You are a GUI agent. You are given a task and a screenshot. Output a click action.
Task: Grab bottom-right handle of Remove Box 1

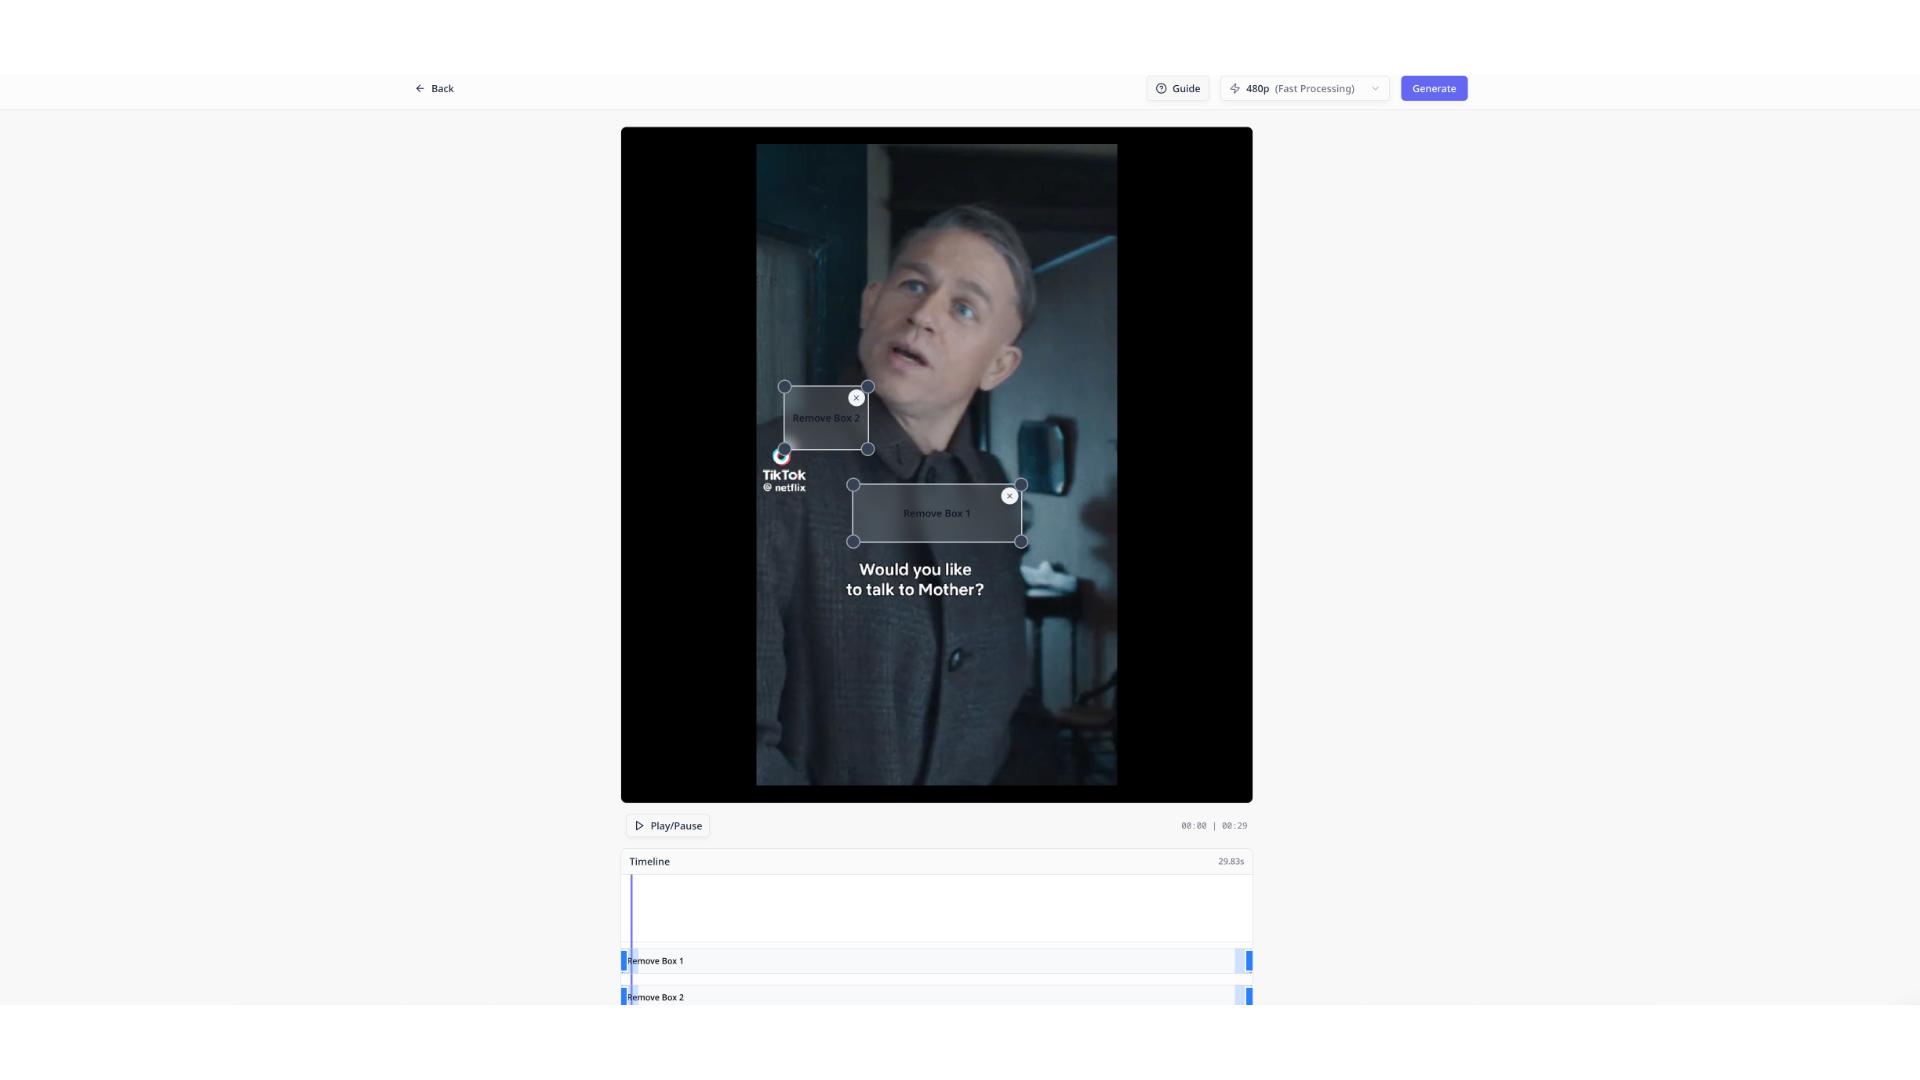1021,542
